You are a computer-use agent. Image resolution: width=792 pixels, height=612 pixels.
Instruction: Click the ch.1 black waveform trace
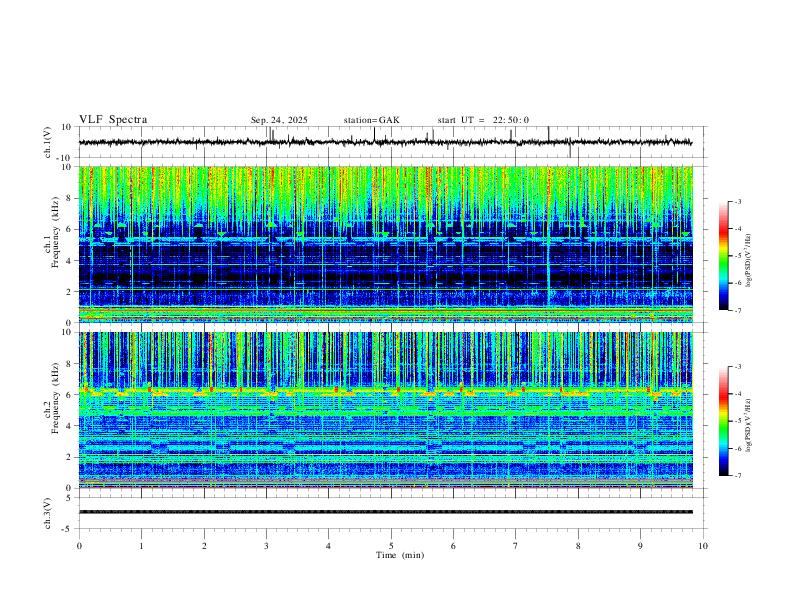point(385,142)
